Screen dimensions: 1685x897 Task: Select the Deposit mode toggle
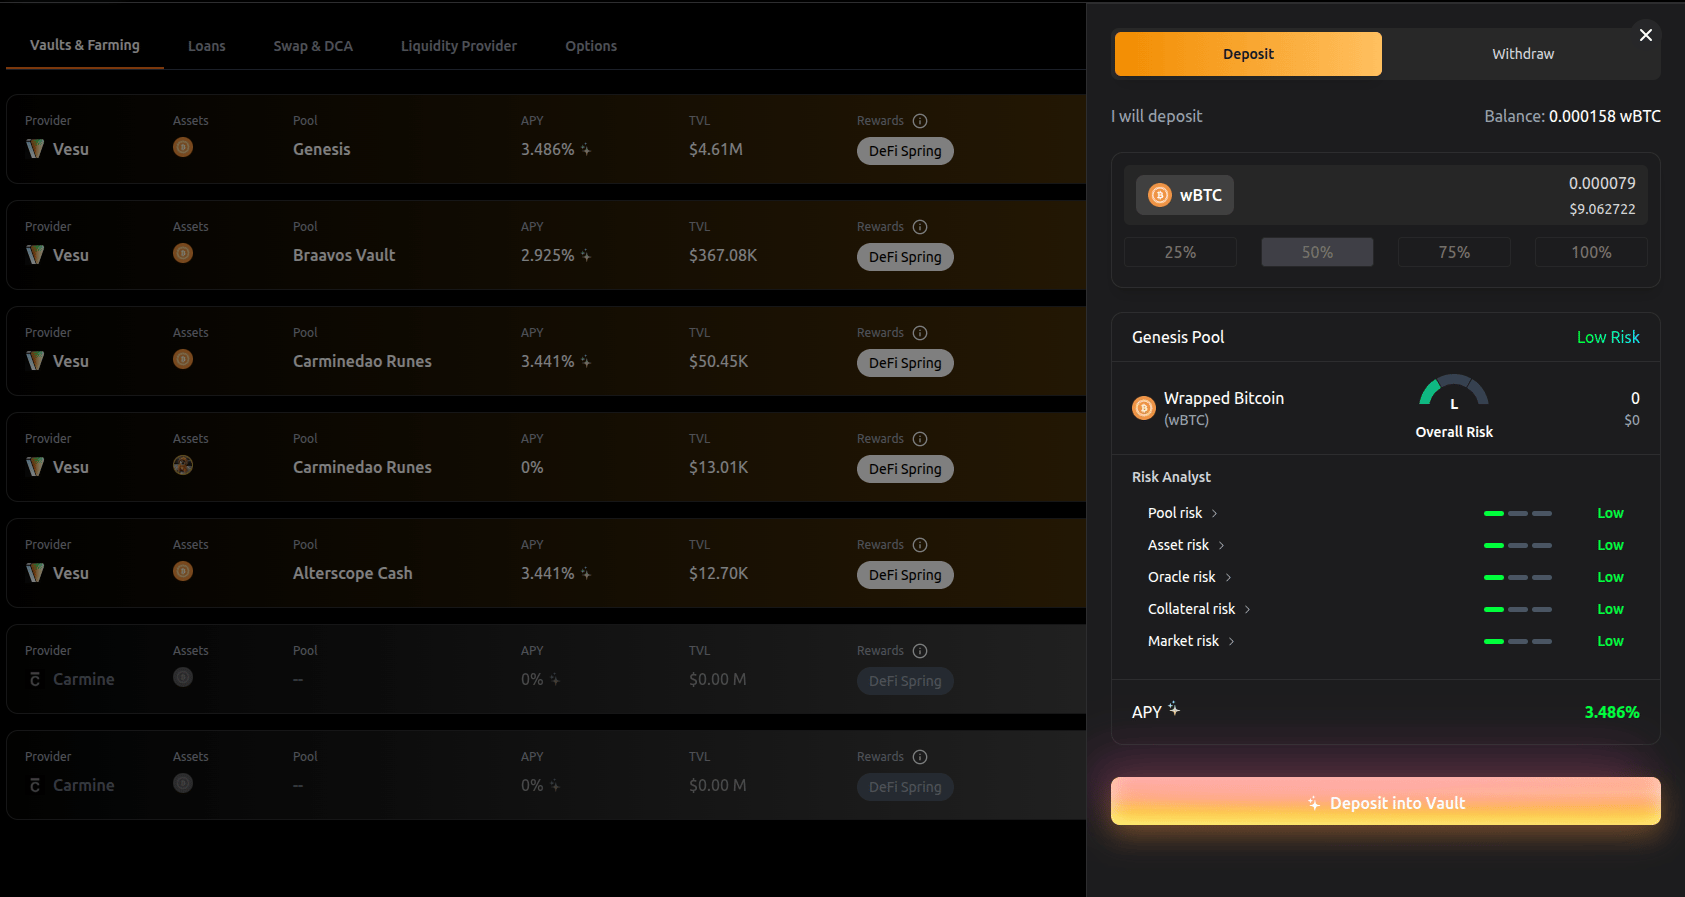[1248, 54]
